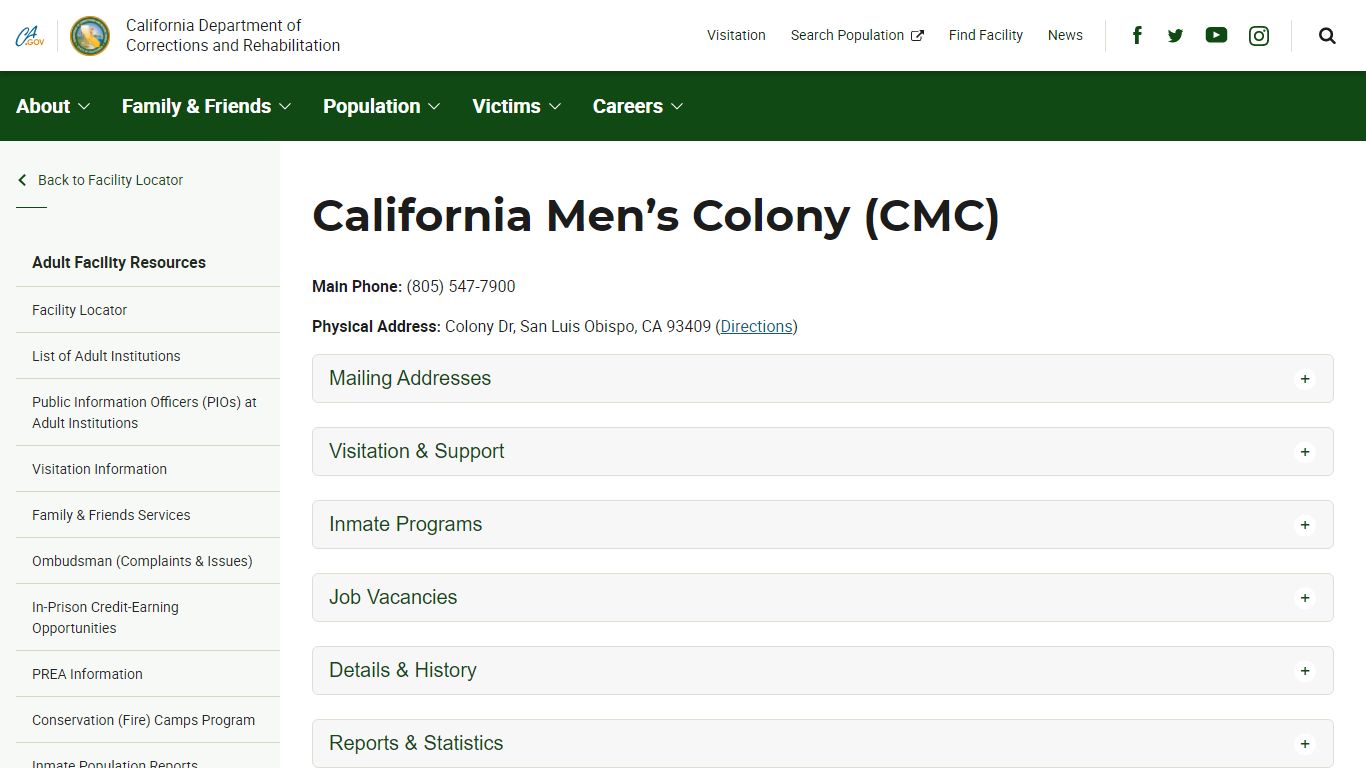
Task: Expand the Details & History accordion
Action: pyautogui.click(x=822, y=670)
